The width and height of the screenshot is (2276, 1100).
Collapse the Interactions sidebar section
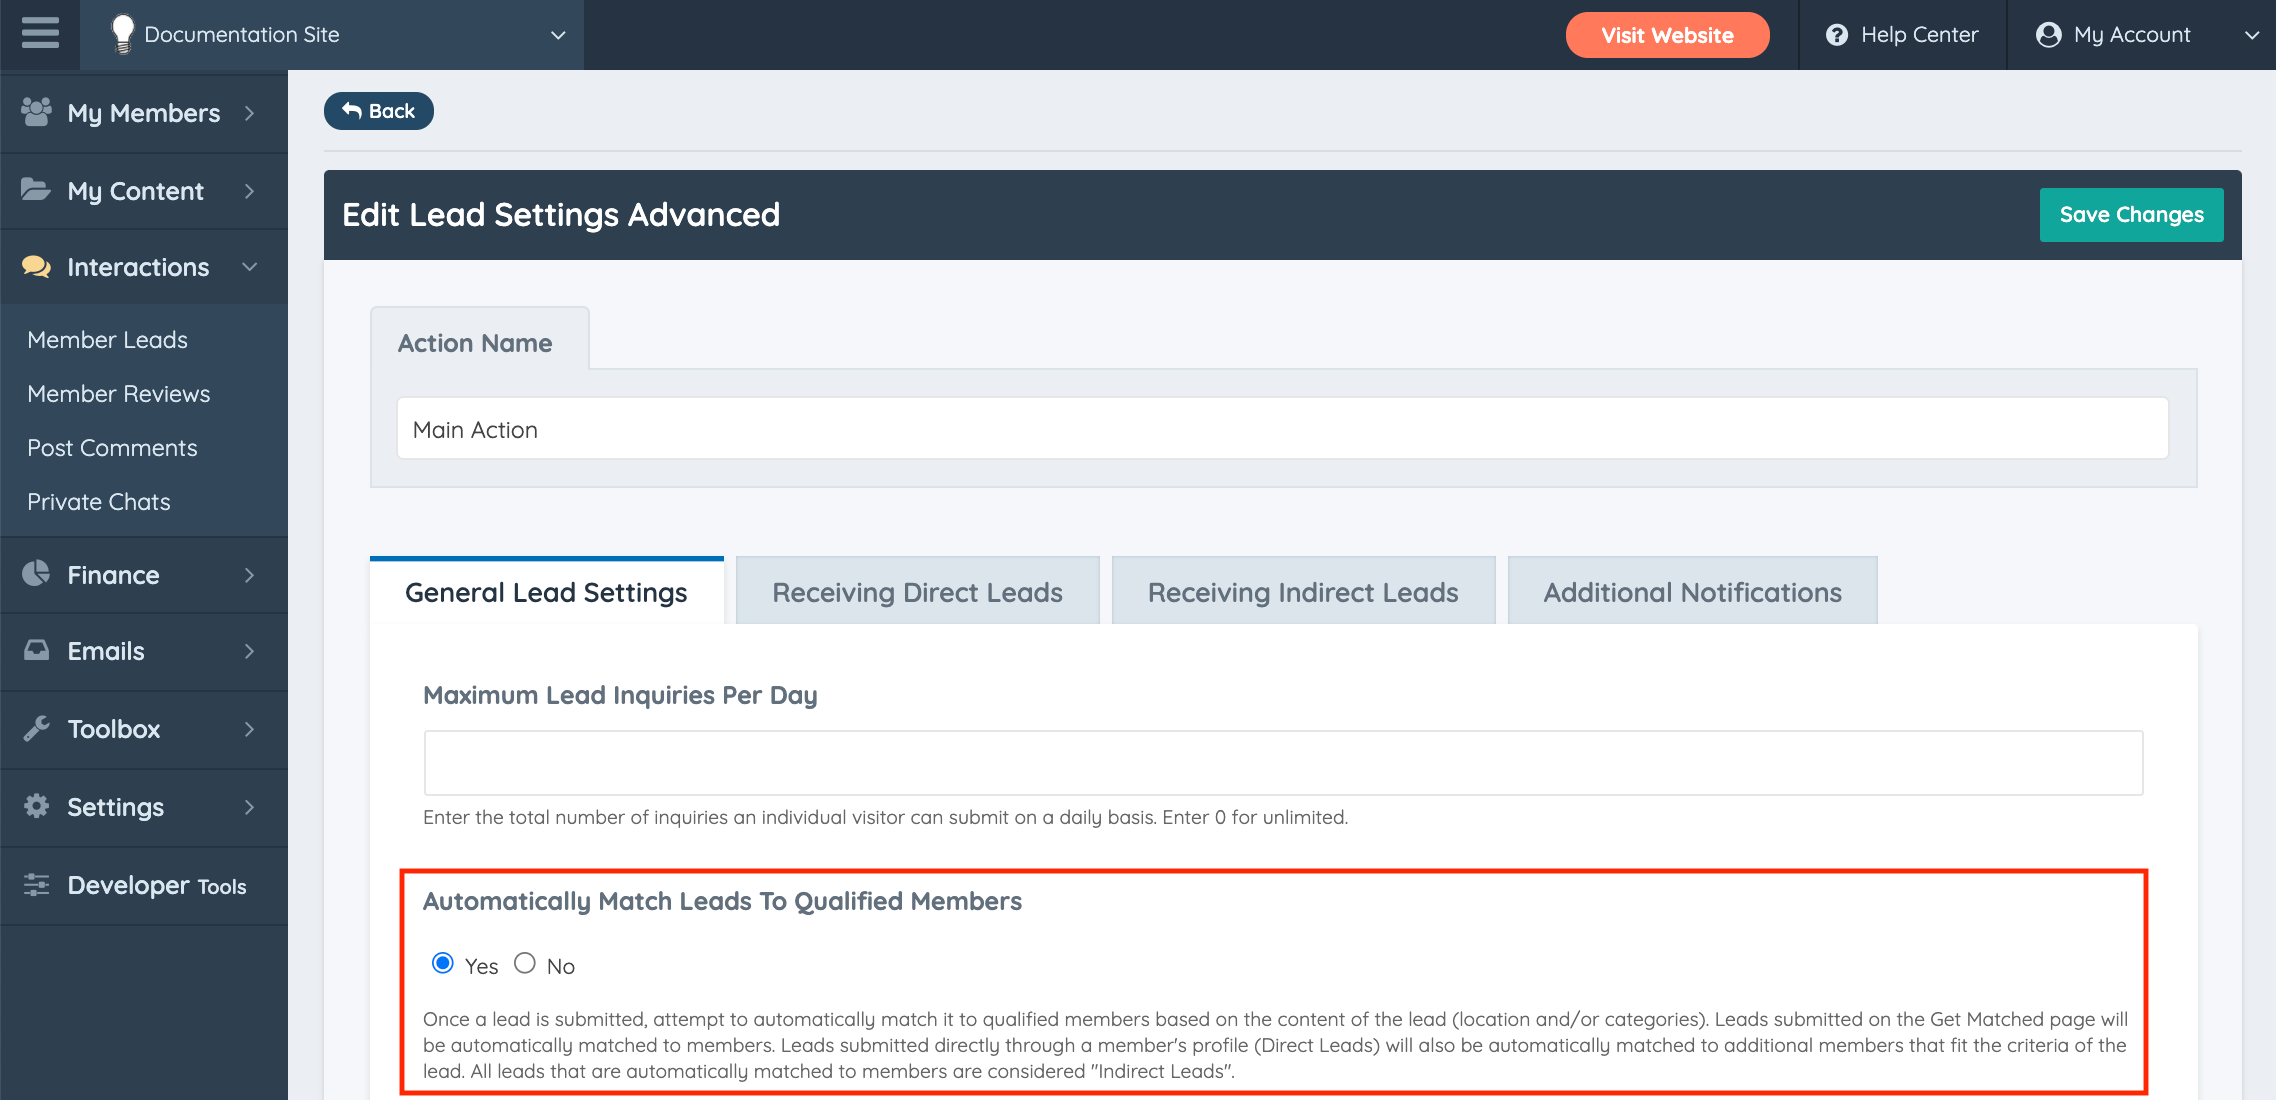(x=249, y=267)
